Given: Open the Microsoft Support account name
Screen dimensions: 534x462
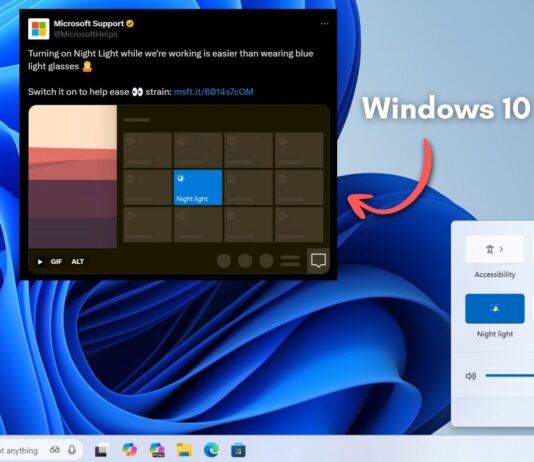Looking at the screenshot, I should coord(89,23).
